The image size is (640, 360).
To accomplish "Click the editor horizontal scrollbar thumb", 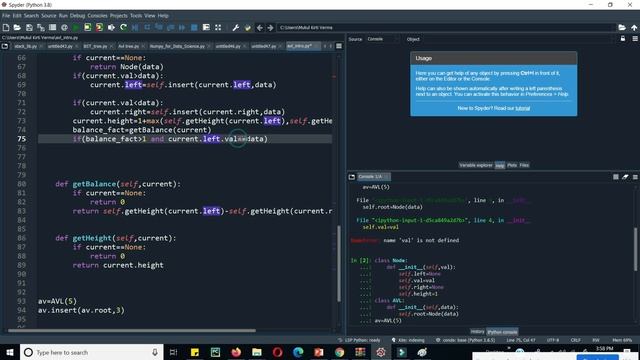I will [x=131, y=331].
